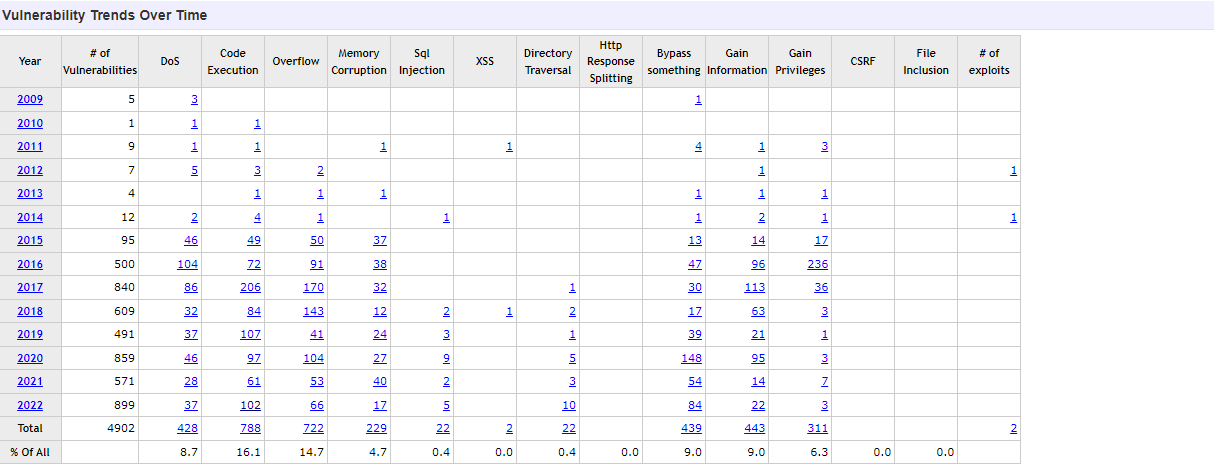The width and height of the screenshot is (1214, 474).
Task: Click 2020 Sql Injection count 9
Action: (x=447, y=358)
